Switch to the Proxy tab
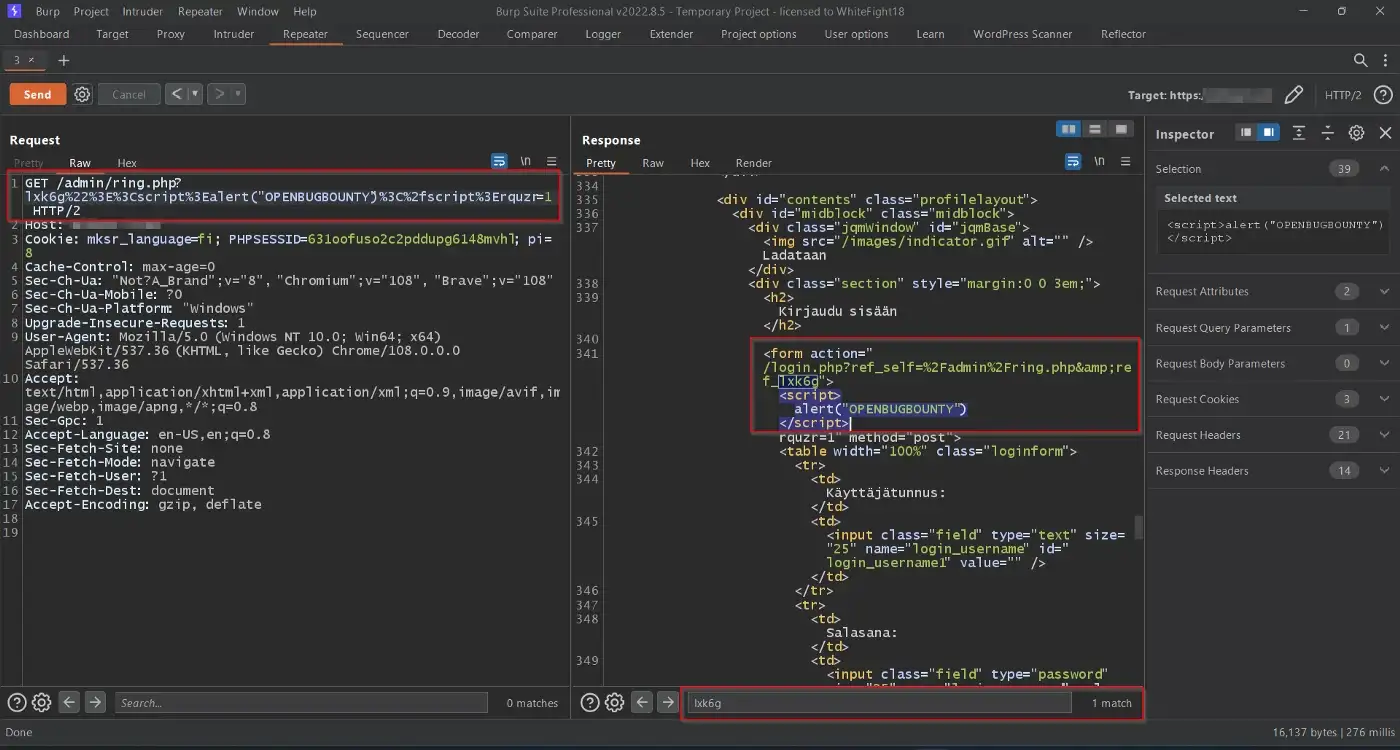1400x750 pixels. [x=171, y=34]
